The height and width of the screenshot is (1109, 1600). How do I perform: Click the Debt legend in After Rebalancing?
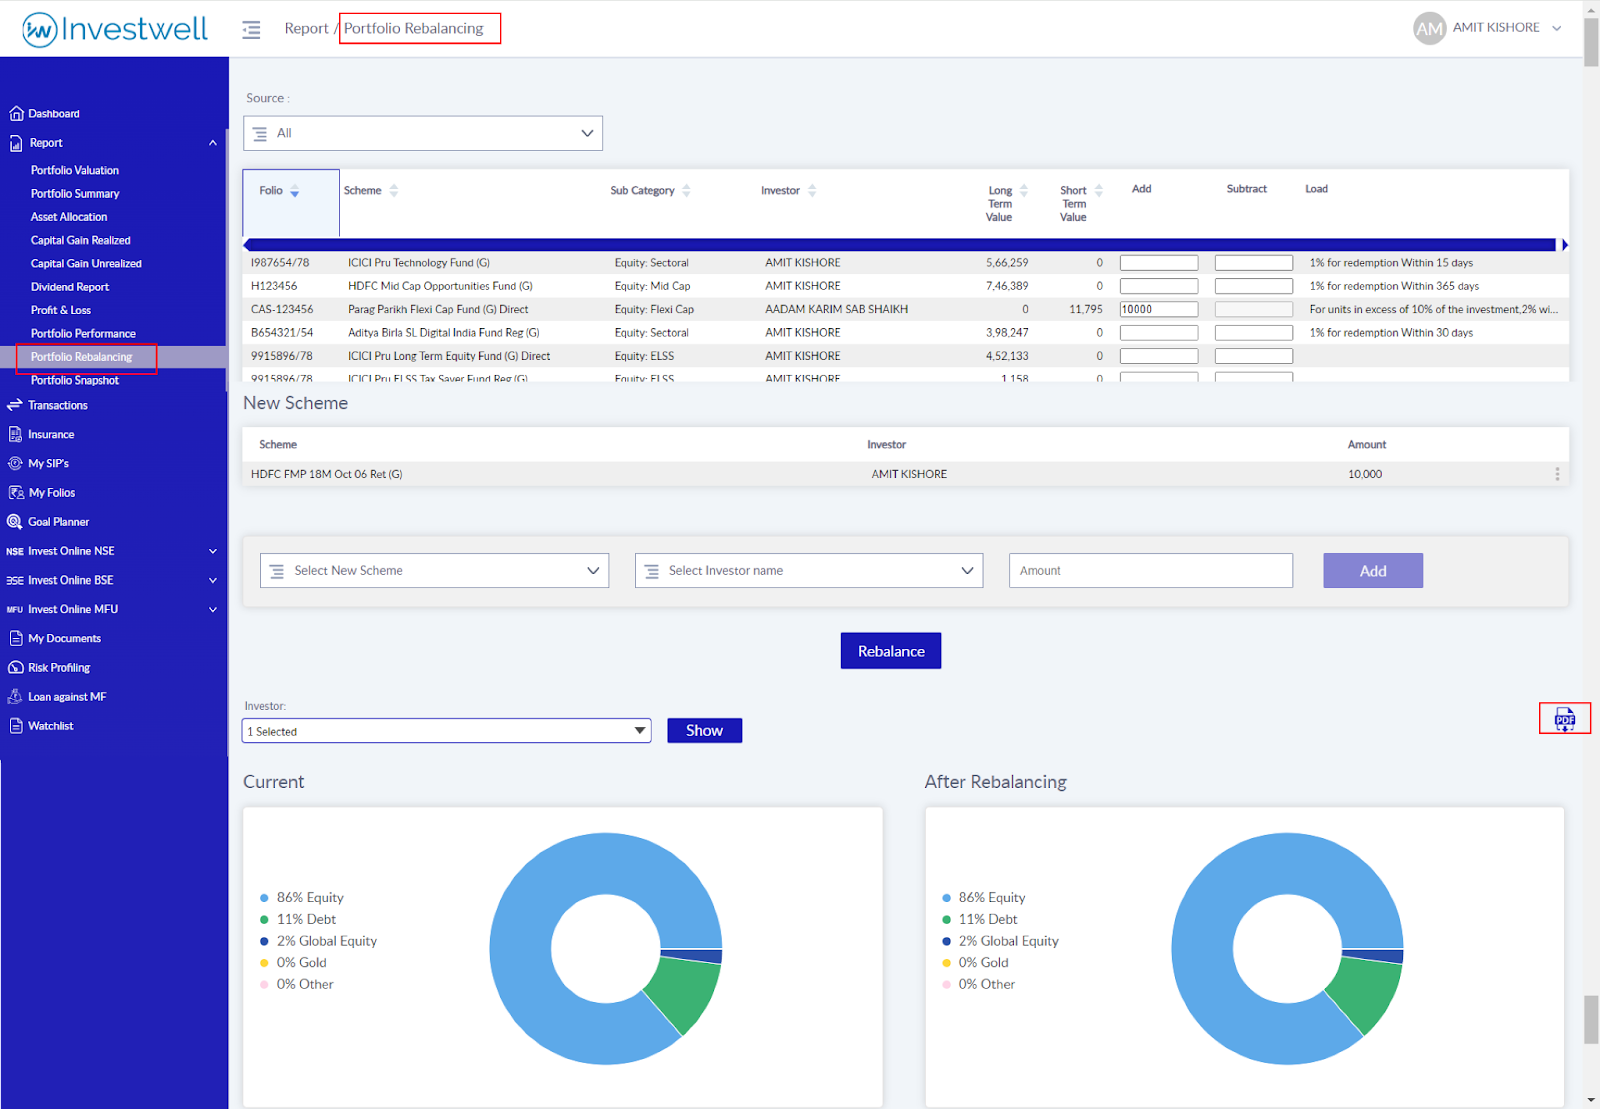[980, 920]
